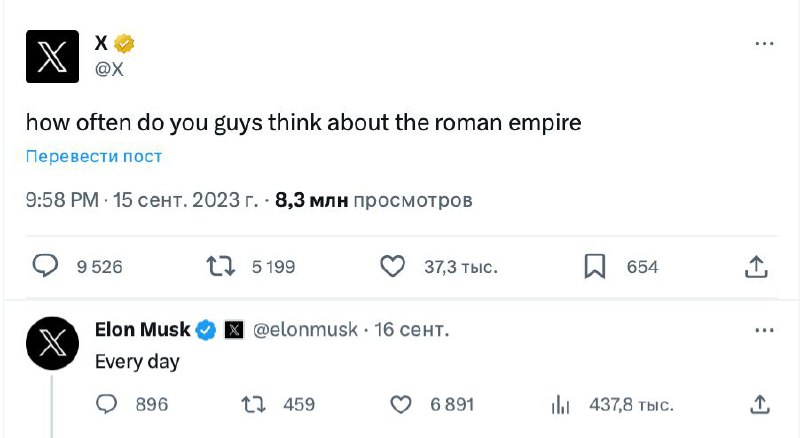Click the gold verified badge next to X
The width and height of the screenshot is (800, 438).
click(125, 43)
